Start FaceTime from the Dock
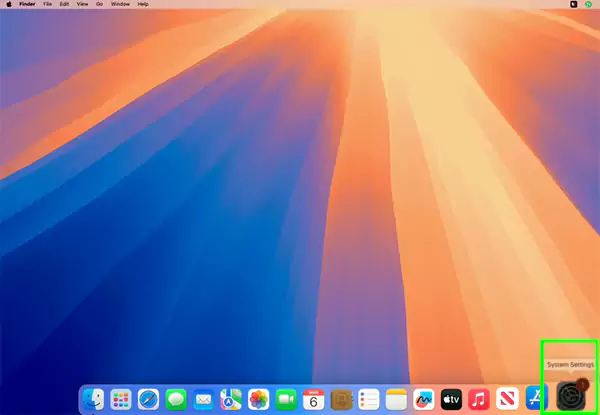 (x=286, y=399)
